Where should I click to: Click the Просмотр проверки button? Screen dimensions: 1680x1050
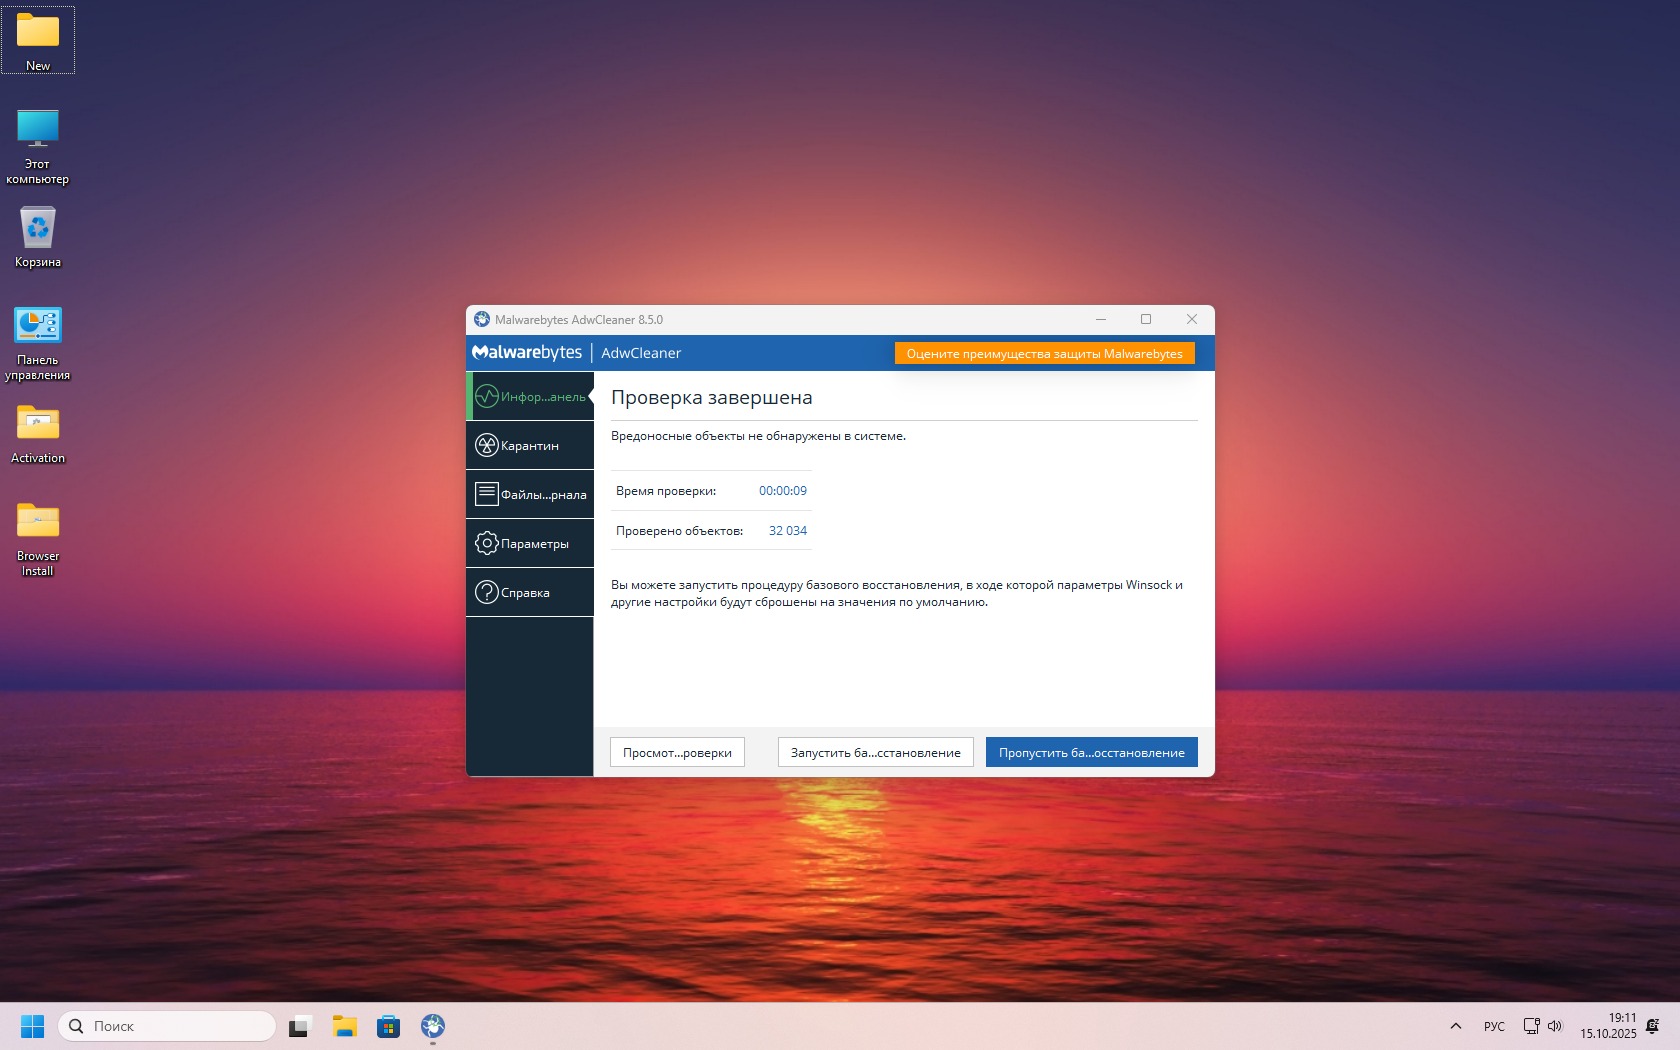(677, 753)
